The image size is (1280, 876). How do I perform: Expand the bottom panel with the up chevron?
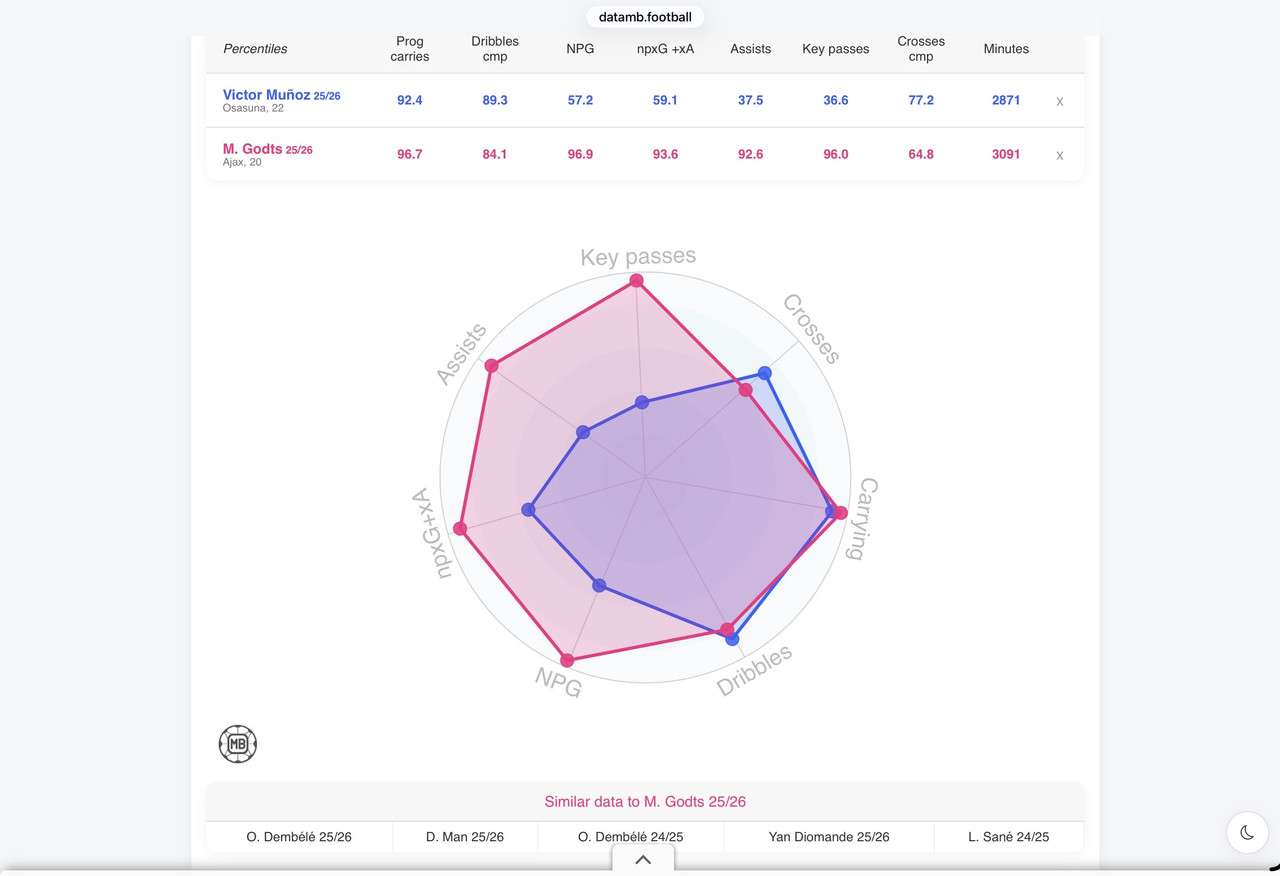tap(643, 859)
